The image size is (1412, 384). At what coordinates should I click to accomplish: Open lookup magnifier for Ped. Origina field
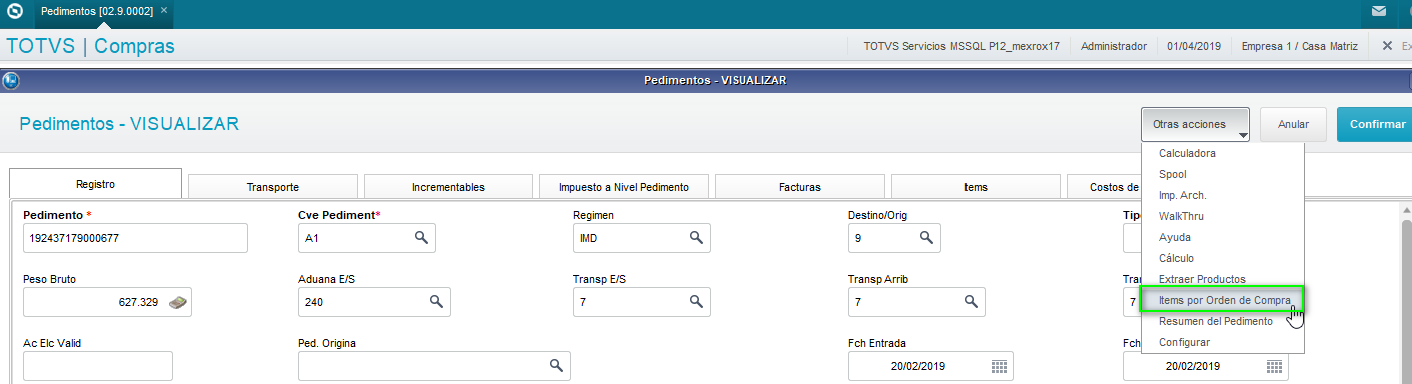tap(556, 366)
